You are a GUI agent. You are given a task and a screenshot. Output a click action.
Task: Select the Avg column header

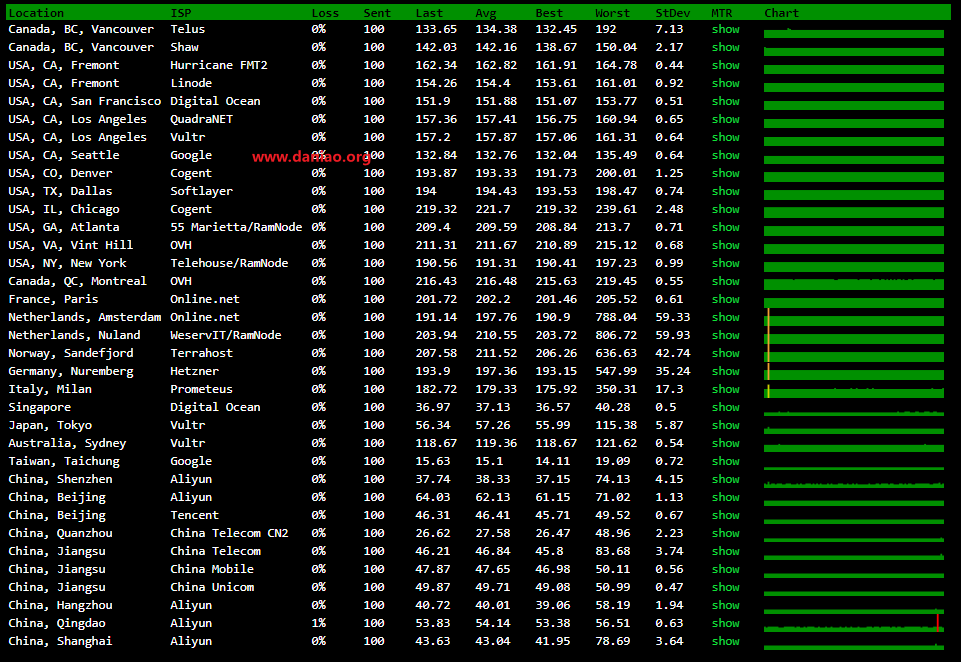pyautogui.click(x=486, y=13)
